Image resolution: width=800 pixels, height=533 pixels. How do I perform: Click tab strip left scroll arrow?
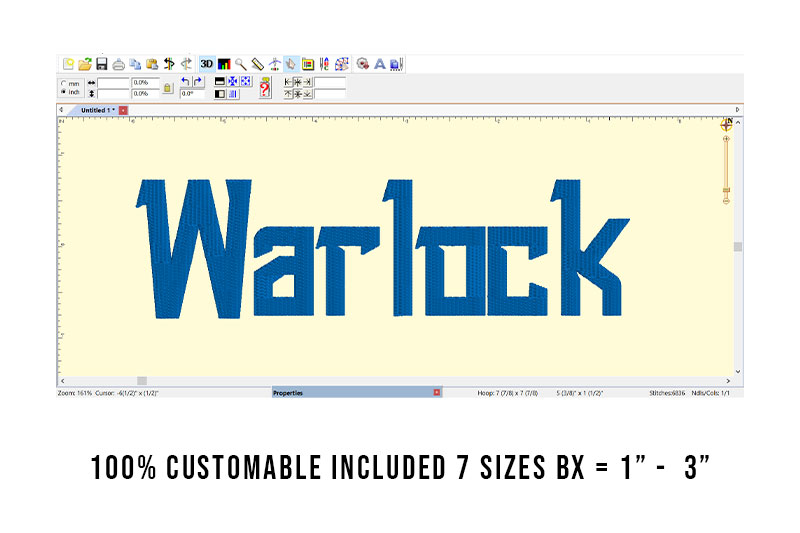(x=61, y=110)
